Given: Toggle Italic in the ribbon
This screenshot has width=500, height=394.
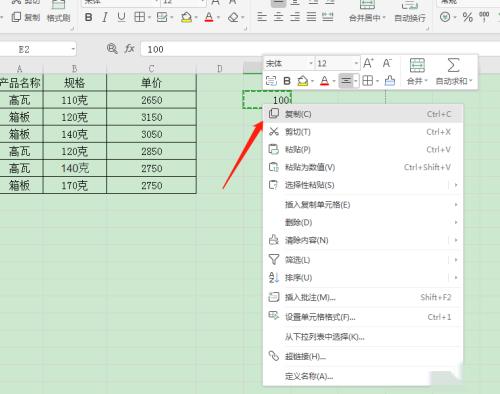Looking at the screenshot, I should (105, 17).
